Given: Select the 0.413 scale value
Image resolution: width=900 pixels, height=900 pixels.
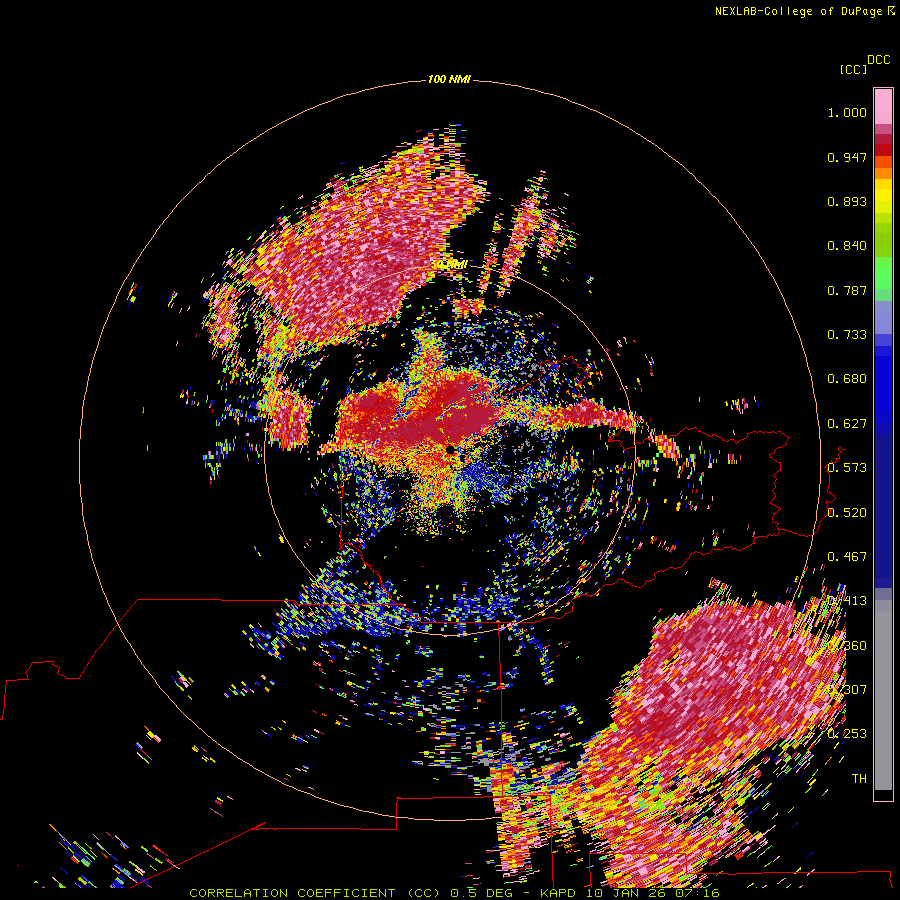Looking at the screenshot, I should 847,601.
